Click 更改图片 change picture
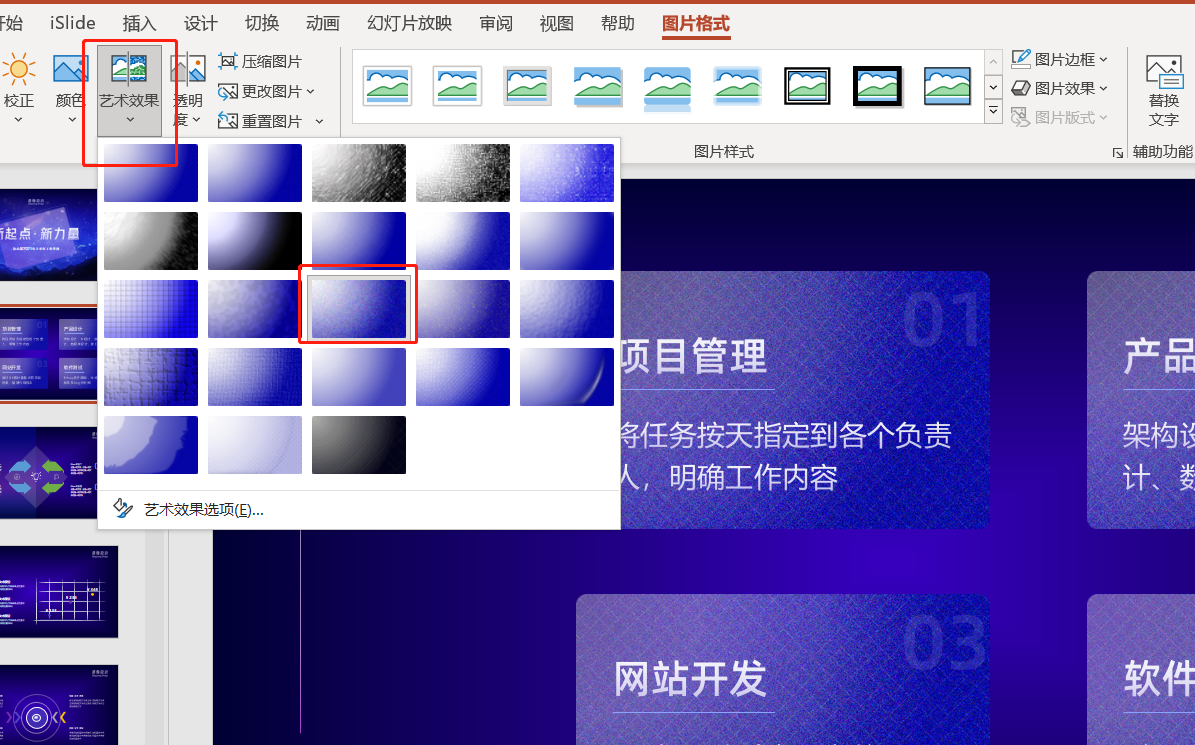Image resolution: width=1195 pixels, height=745 pixels. (x=260, y=91)
